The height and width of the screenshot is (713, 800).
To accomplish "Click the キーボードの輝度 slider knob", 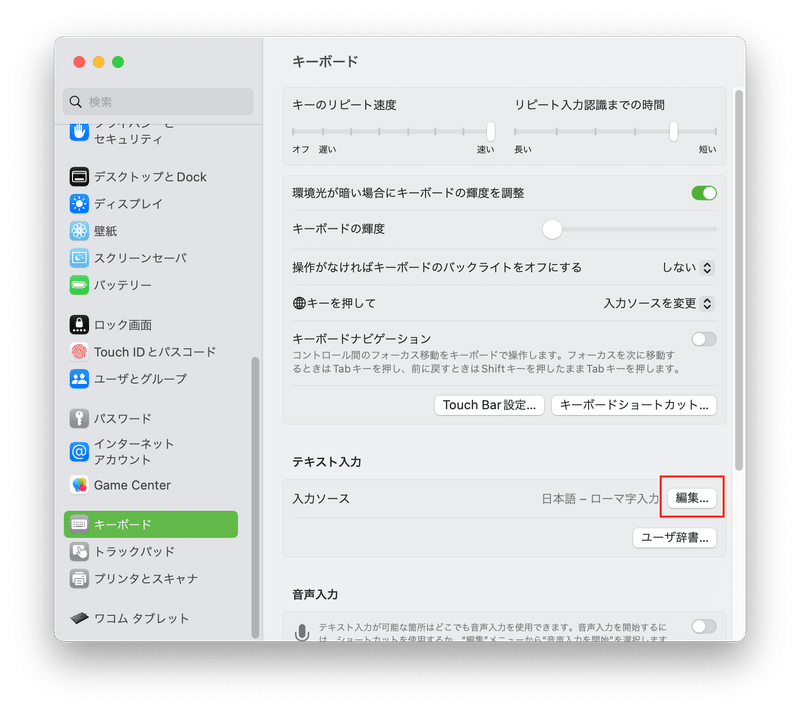I will coord(552,229).
